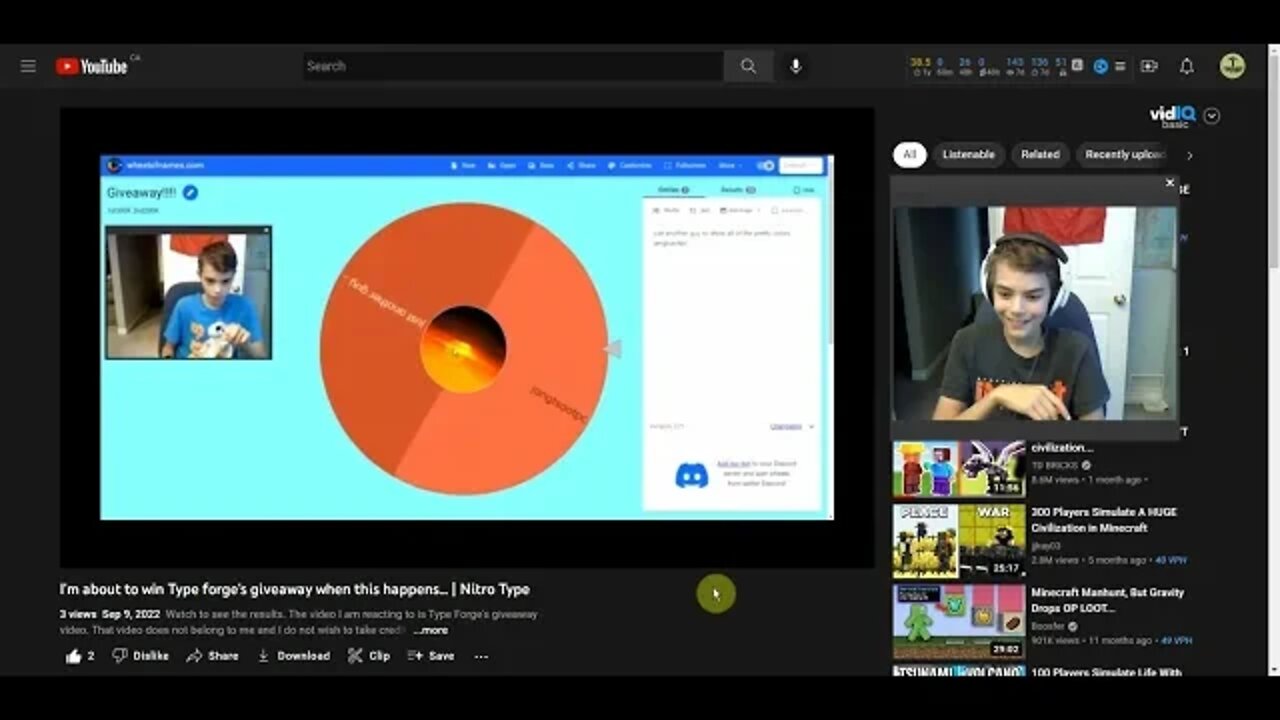Save the video to a playlist
1280x720 pixels.
(x=430, y=656)
